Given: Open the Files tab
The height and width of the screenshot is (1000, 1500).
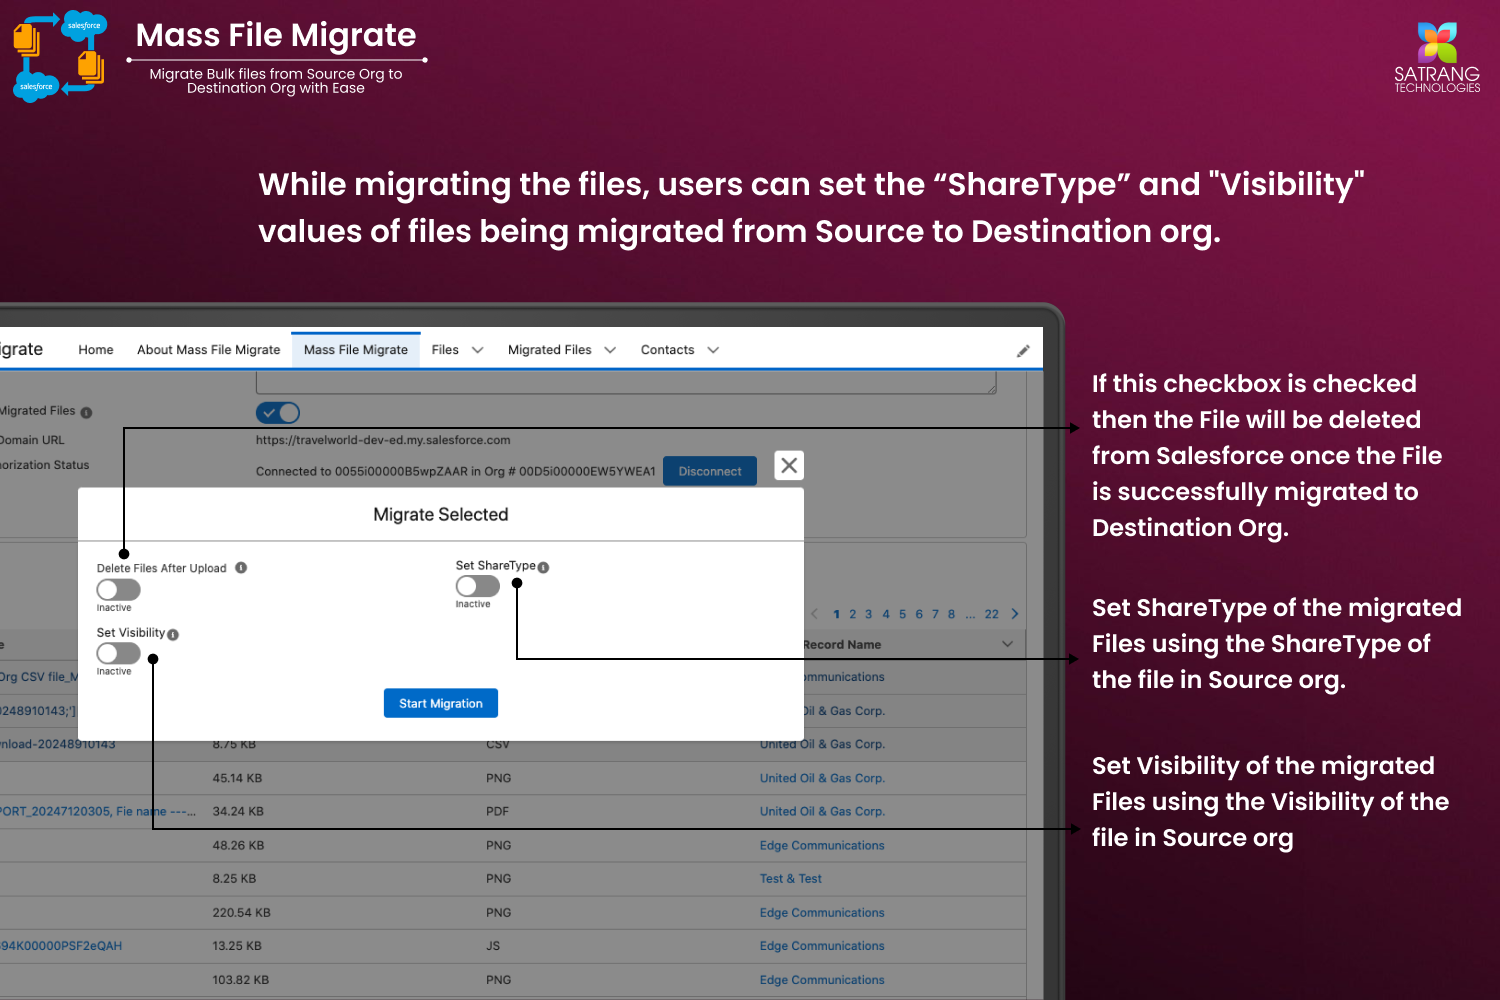Looking at the screenshot, I should (445, 350).
